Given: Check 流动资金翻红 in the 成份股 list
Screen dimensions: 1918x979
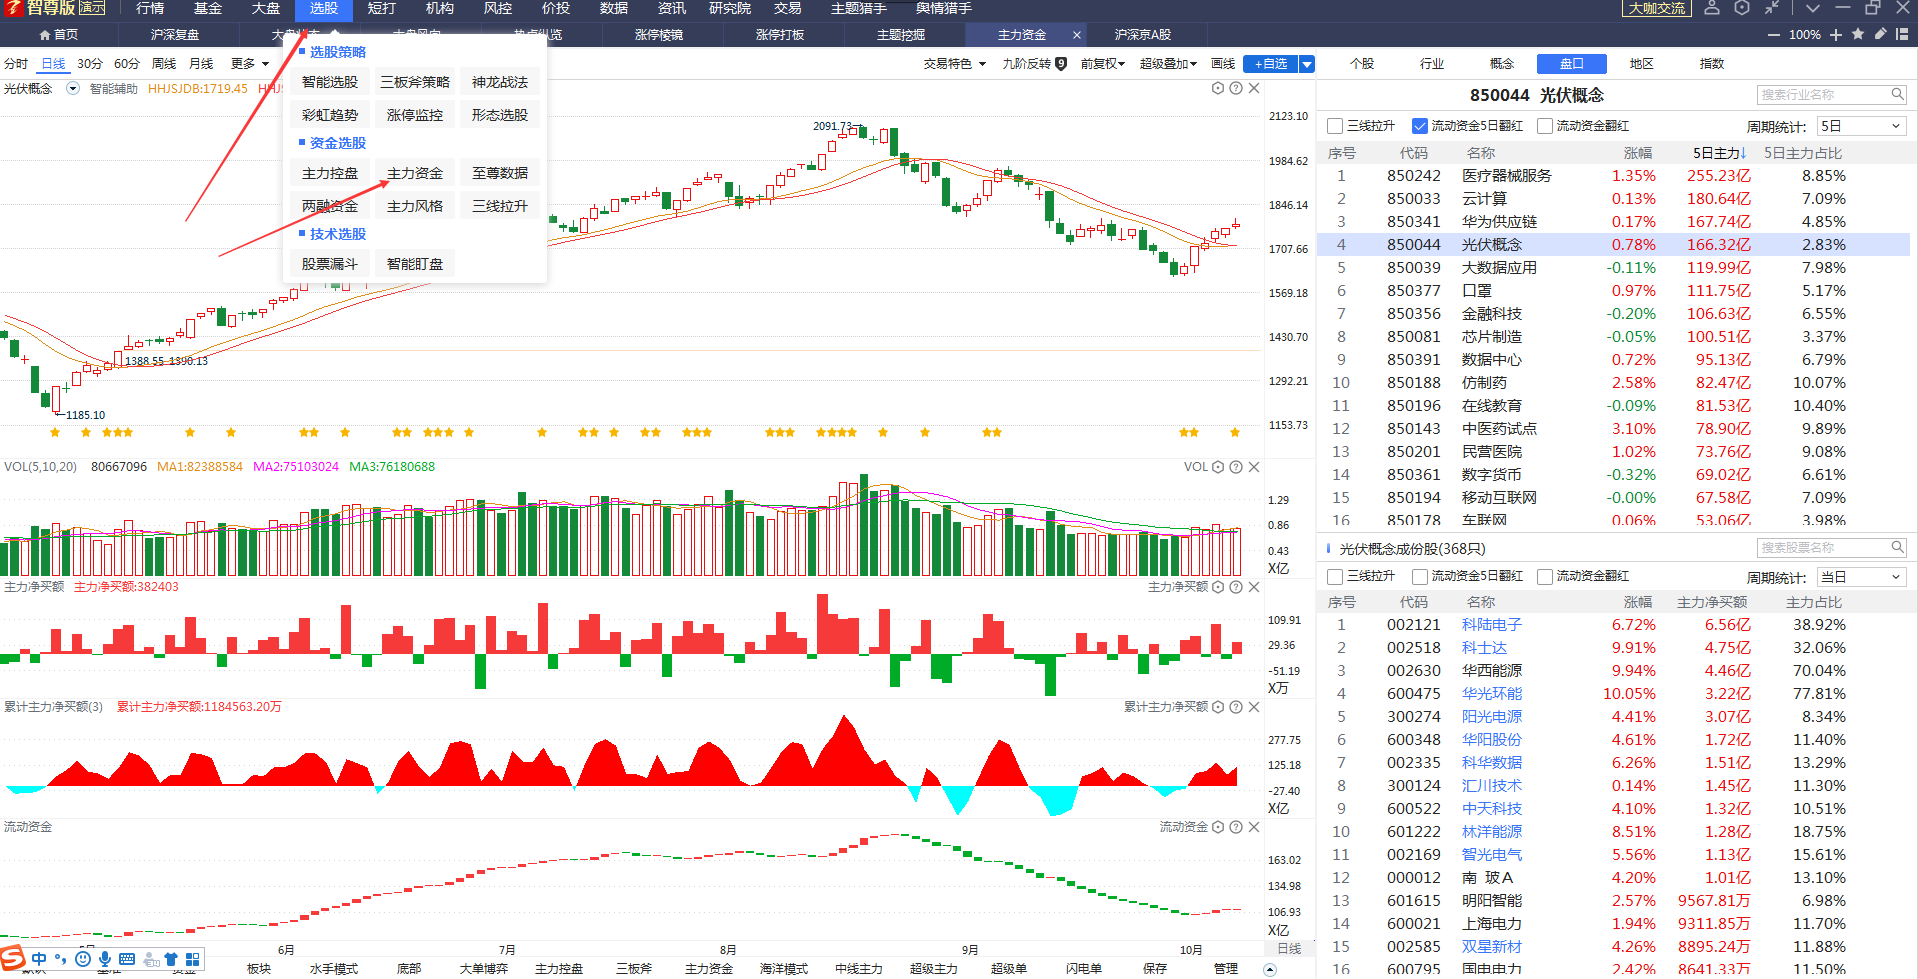Looking at the screenshot, I should pyautogui.click(x=1545, y=577).
